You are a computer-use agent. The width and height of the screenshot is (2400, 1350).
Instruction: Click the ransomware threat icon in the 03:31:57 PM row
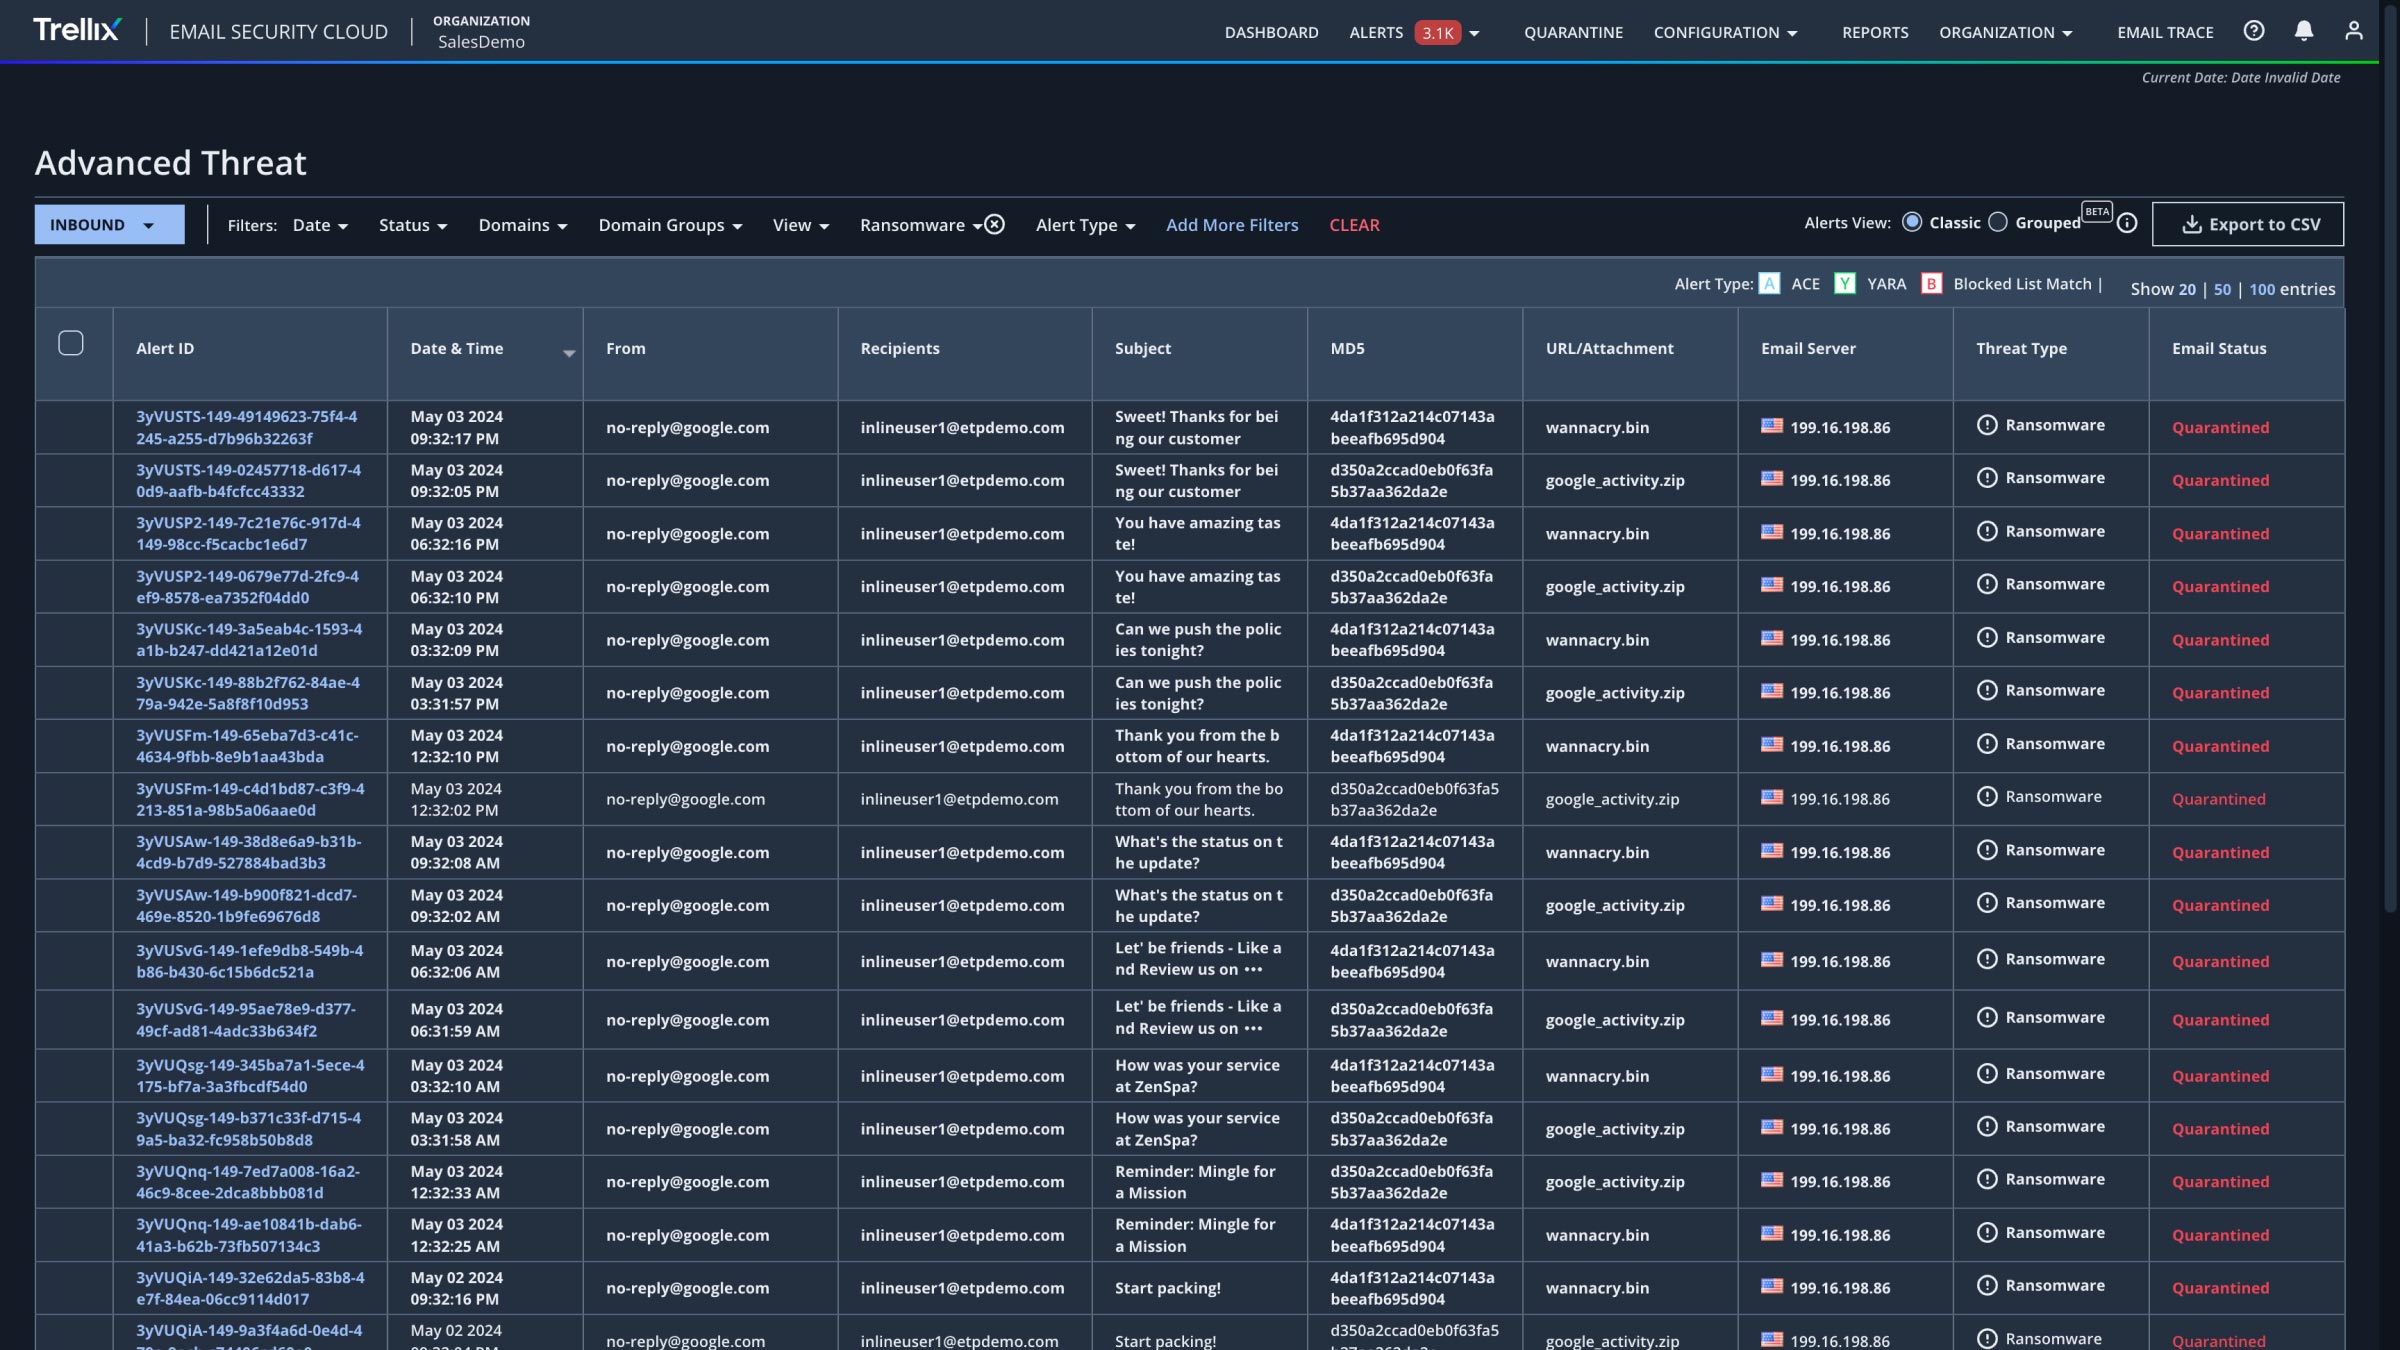[x=1987, y=690]
